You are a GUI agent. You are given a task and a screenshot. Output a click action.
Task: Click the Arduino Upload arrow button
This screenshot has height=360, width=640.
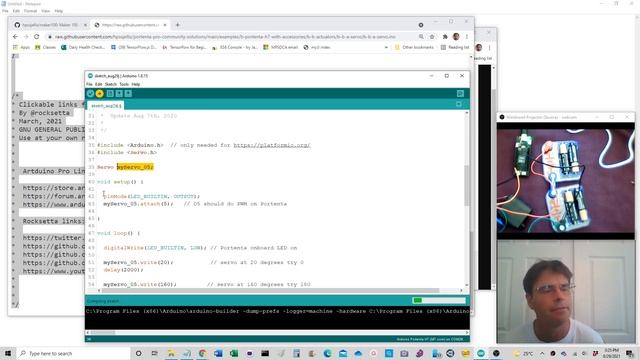(x=99, y=93)
